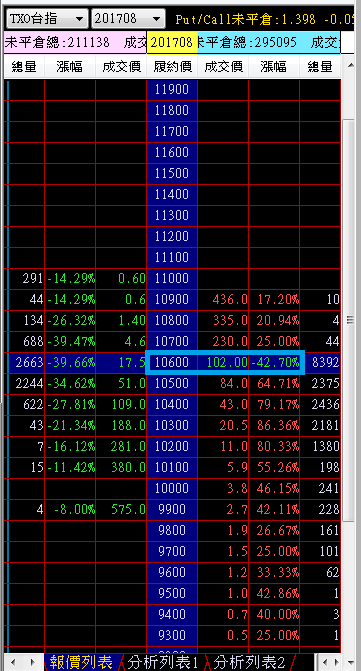The image size is (361, 671).
Task: Open the 201708 contract month dropdown
Action: (128, 19)
